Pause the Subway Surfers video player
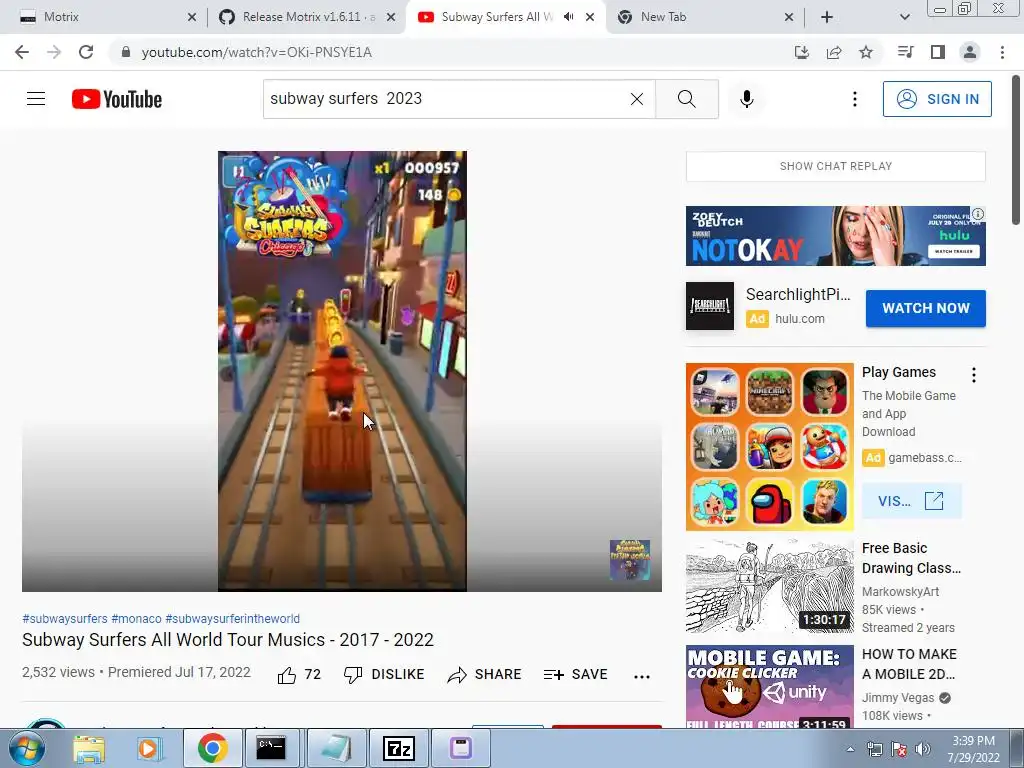This screenshot has height=768, width=1024. 342,371
